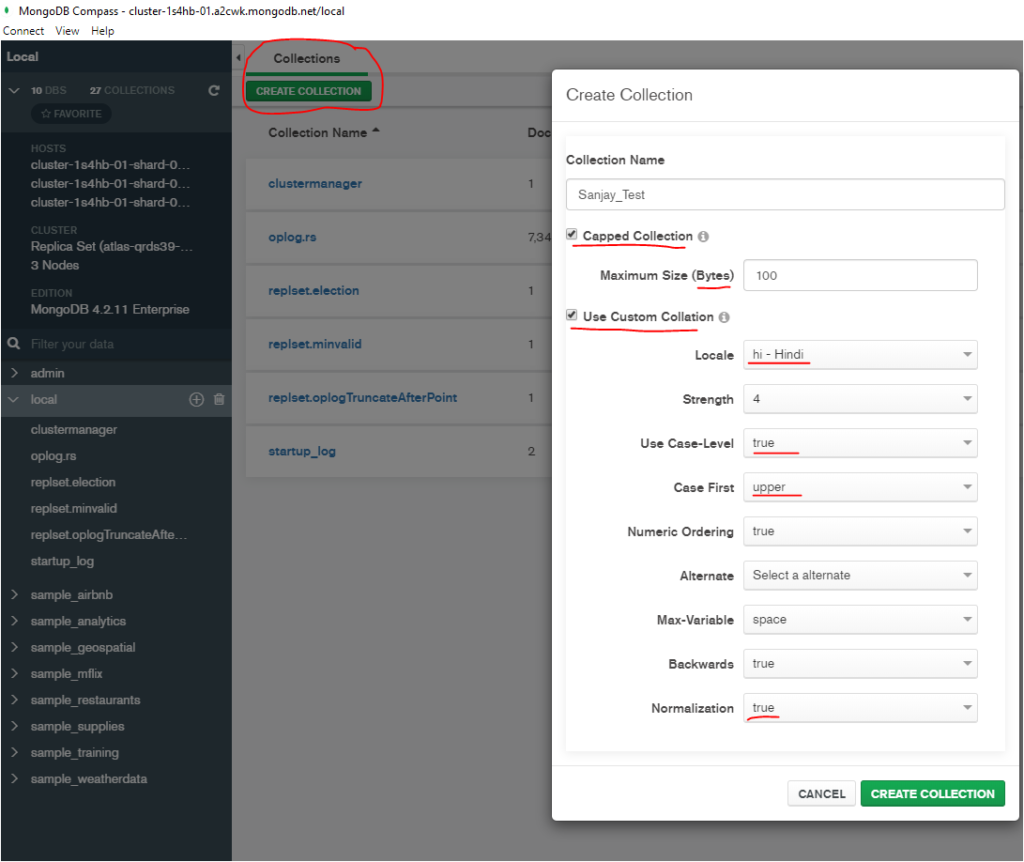The height and width of the screenshot is (862, 1024).
Task: Click the search magnifier icon in sidebar
Action: [x=13, y=343]
